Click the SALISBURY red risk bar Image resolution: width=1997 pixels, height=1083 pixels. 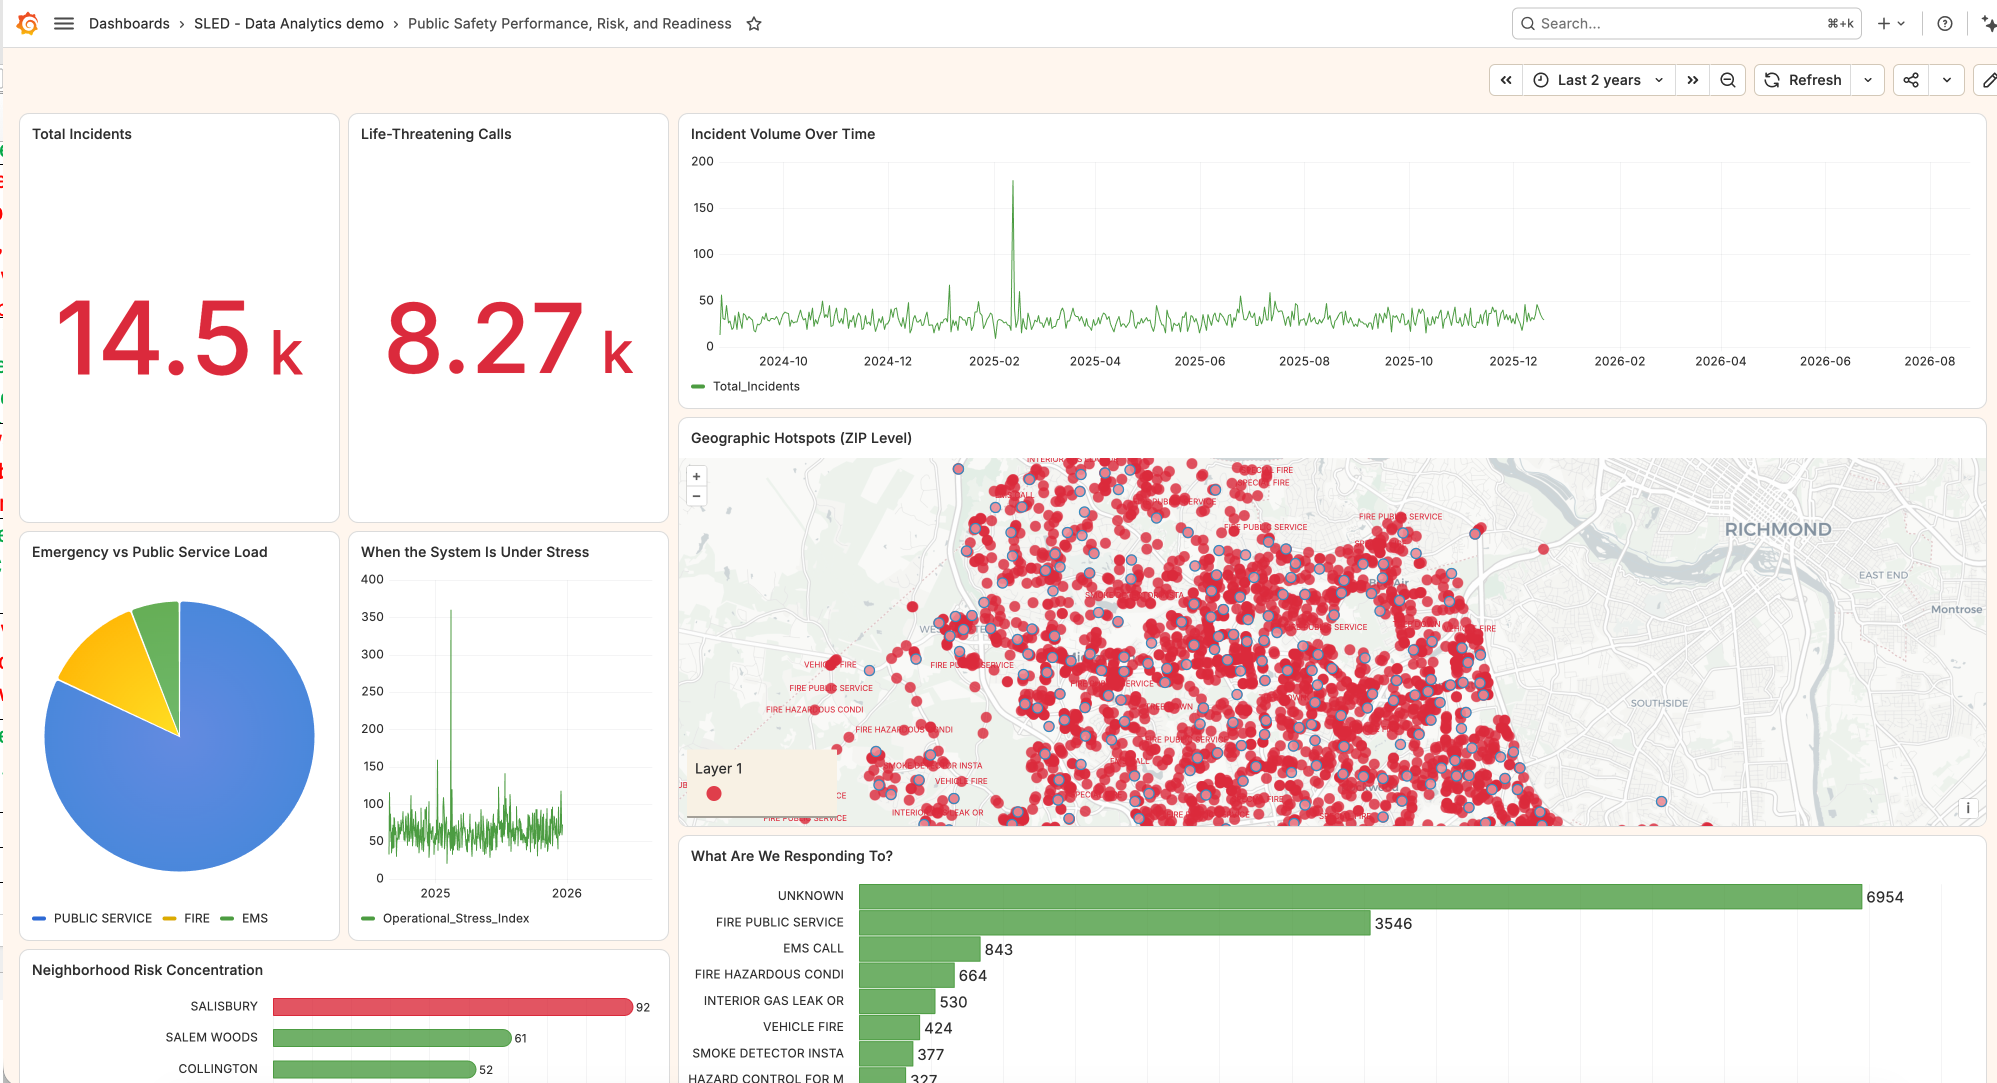(x=453, y=1007)
